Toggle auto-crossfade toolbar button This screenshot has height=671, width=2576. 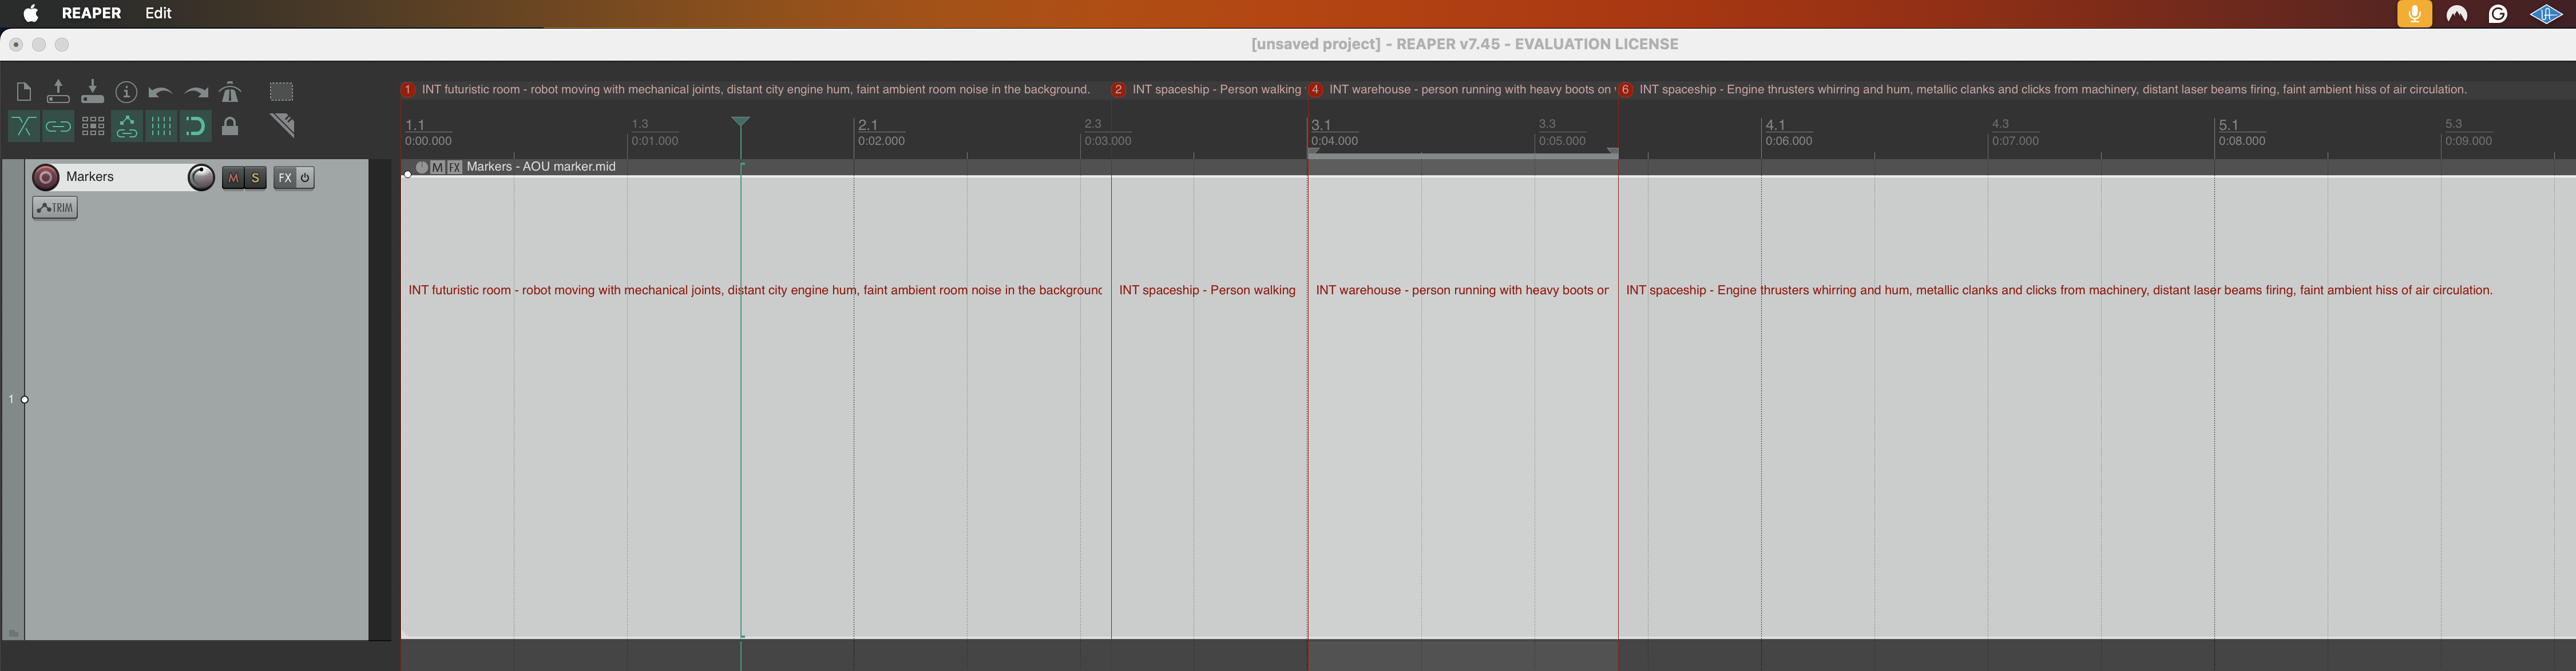coord(23,126)
